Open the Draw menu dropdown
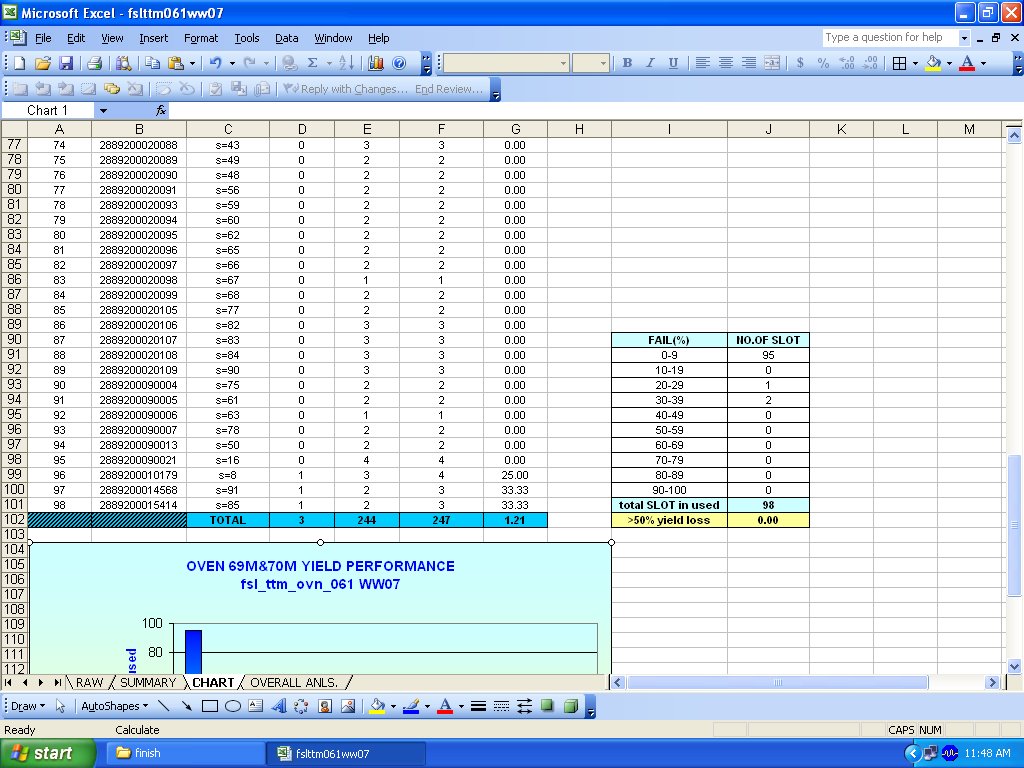1024x768 pixels. tap(28, 706)
